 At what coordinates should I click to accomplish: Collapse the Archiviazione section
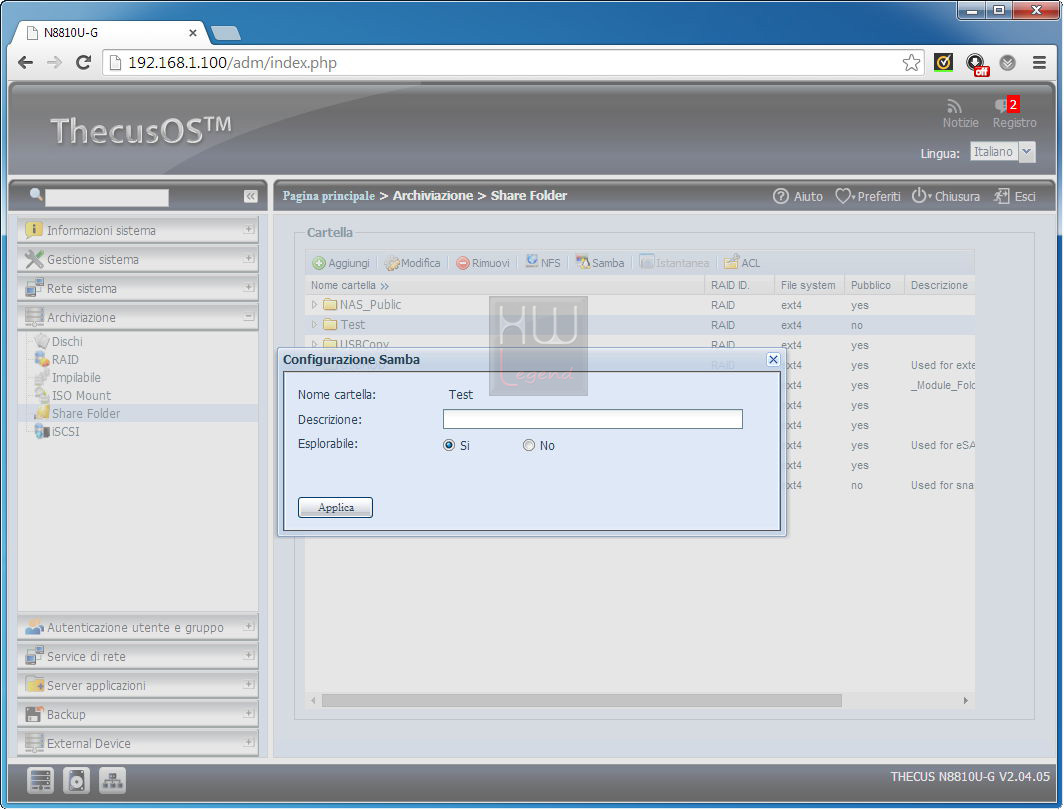click(x=138, y=317)
